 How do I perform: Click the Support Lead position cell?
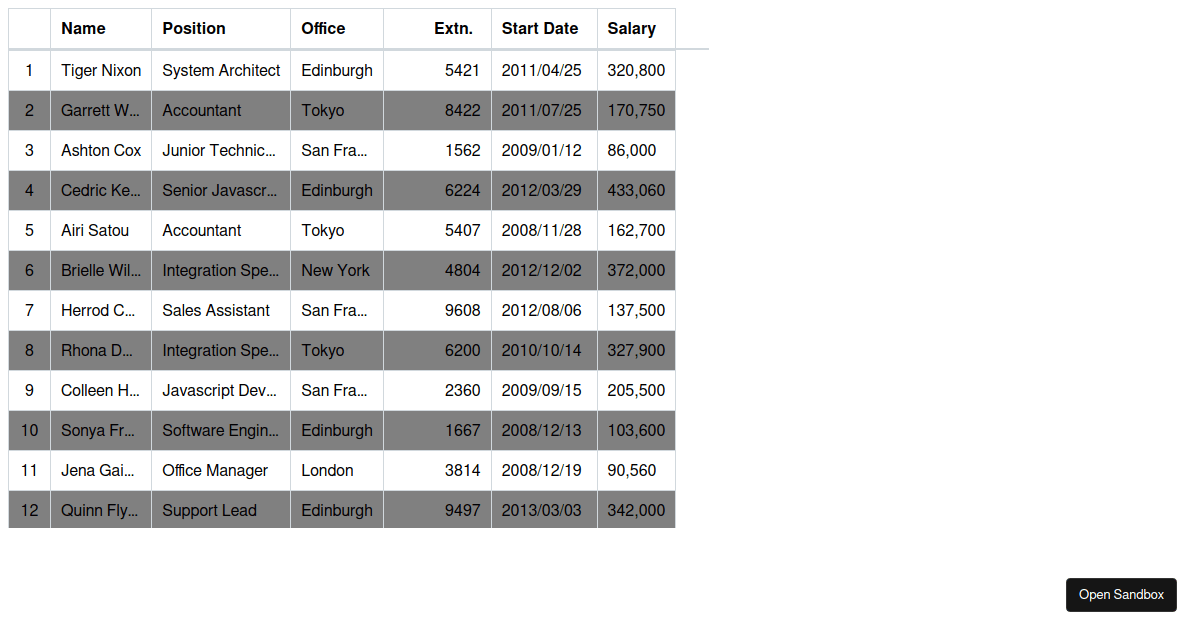[x=221, y=510]
